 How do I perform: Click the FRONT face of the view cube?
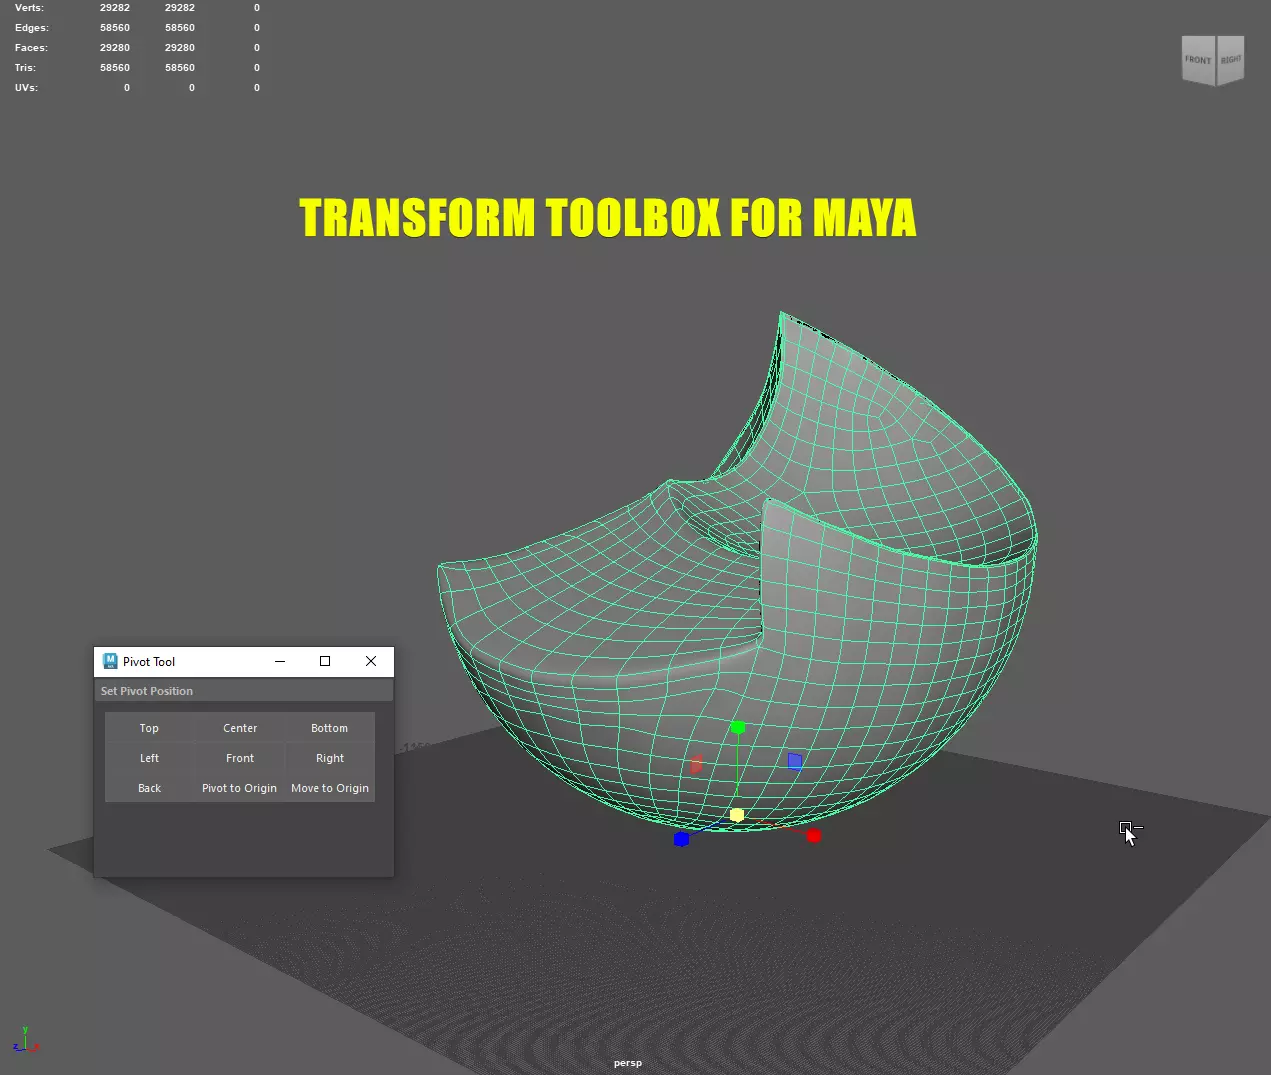tap(1198, 60)
